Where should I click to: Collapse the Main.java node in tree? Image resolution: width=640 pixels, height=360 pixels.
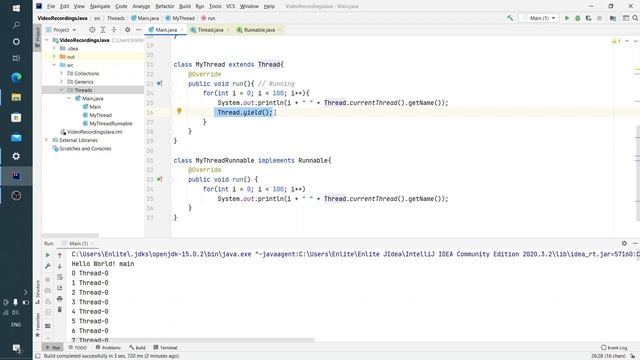[69, 98]
